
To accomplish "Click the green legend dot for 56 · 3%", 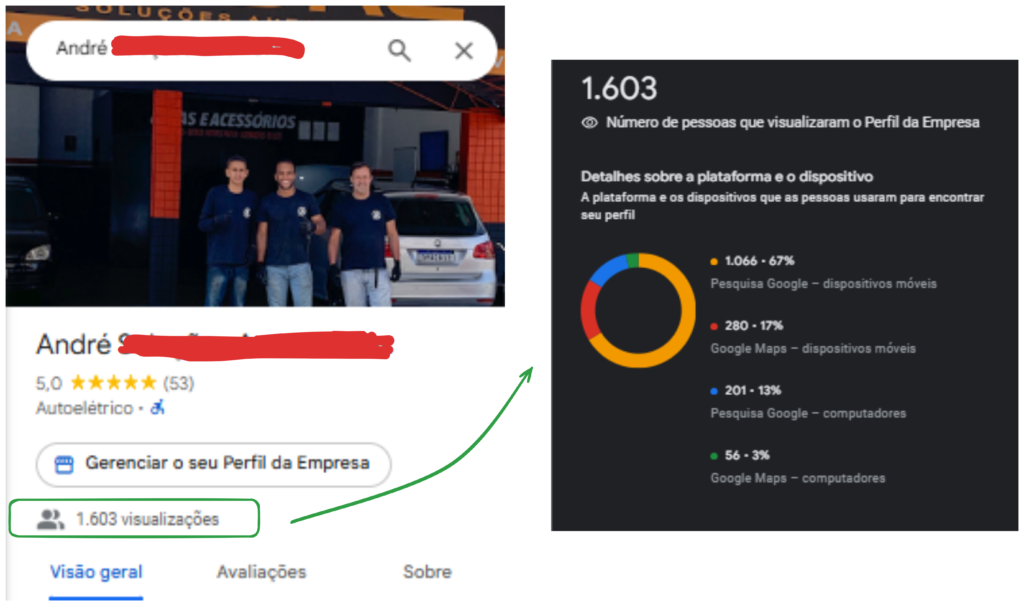I will pos(714,455).
